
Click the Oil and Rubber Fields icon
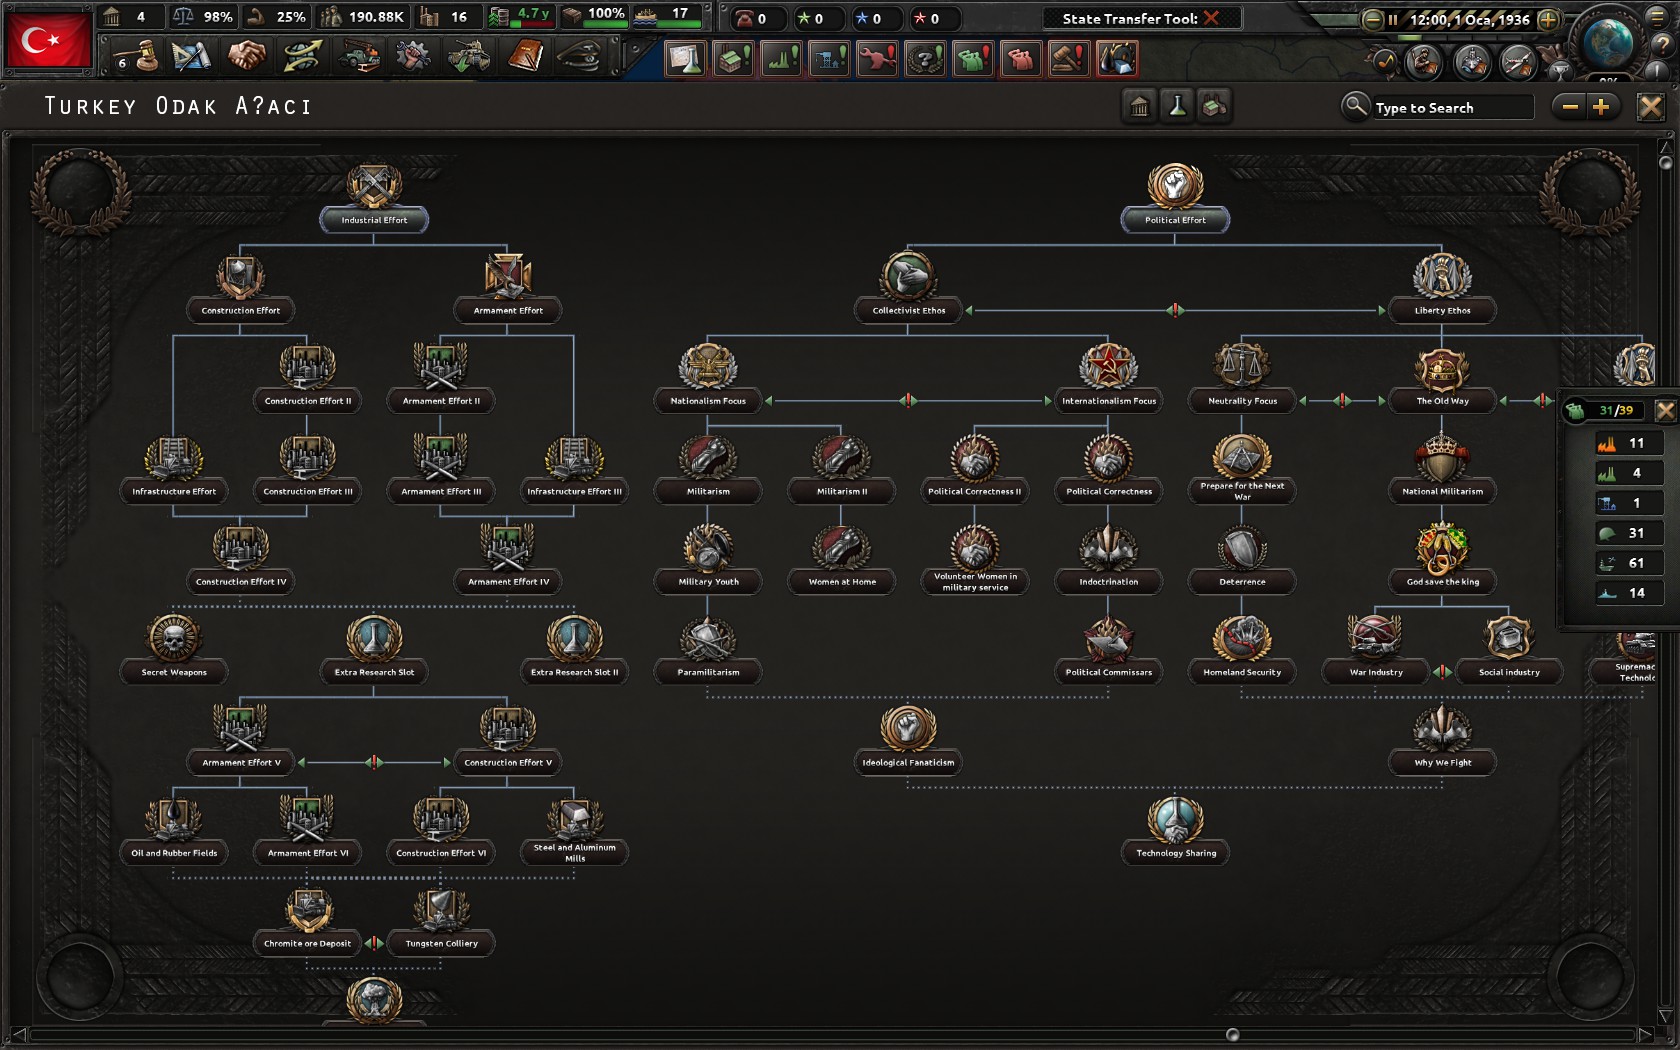coord(174,818)
